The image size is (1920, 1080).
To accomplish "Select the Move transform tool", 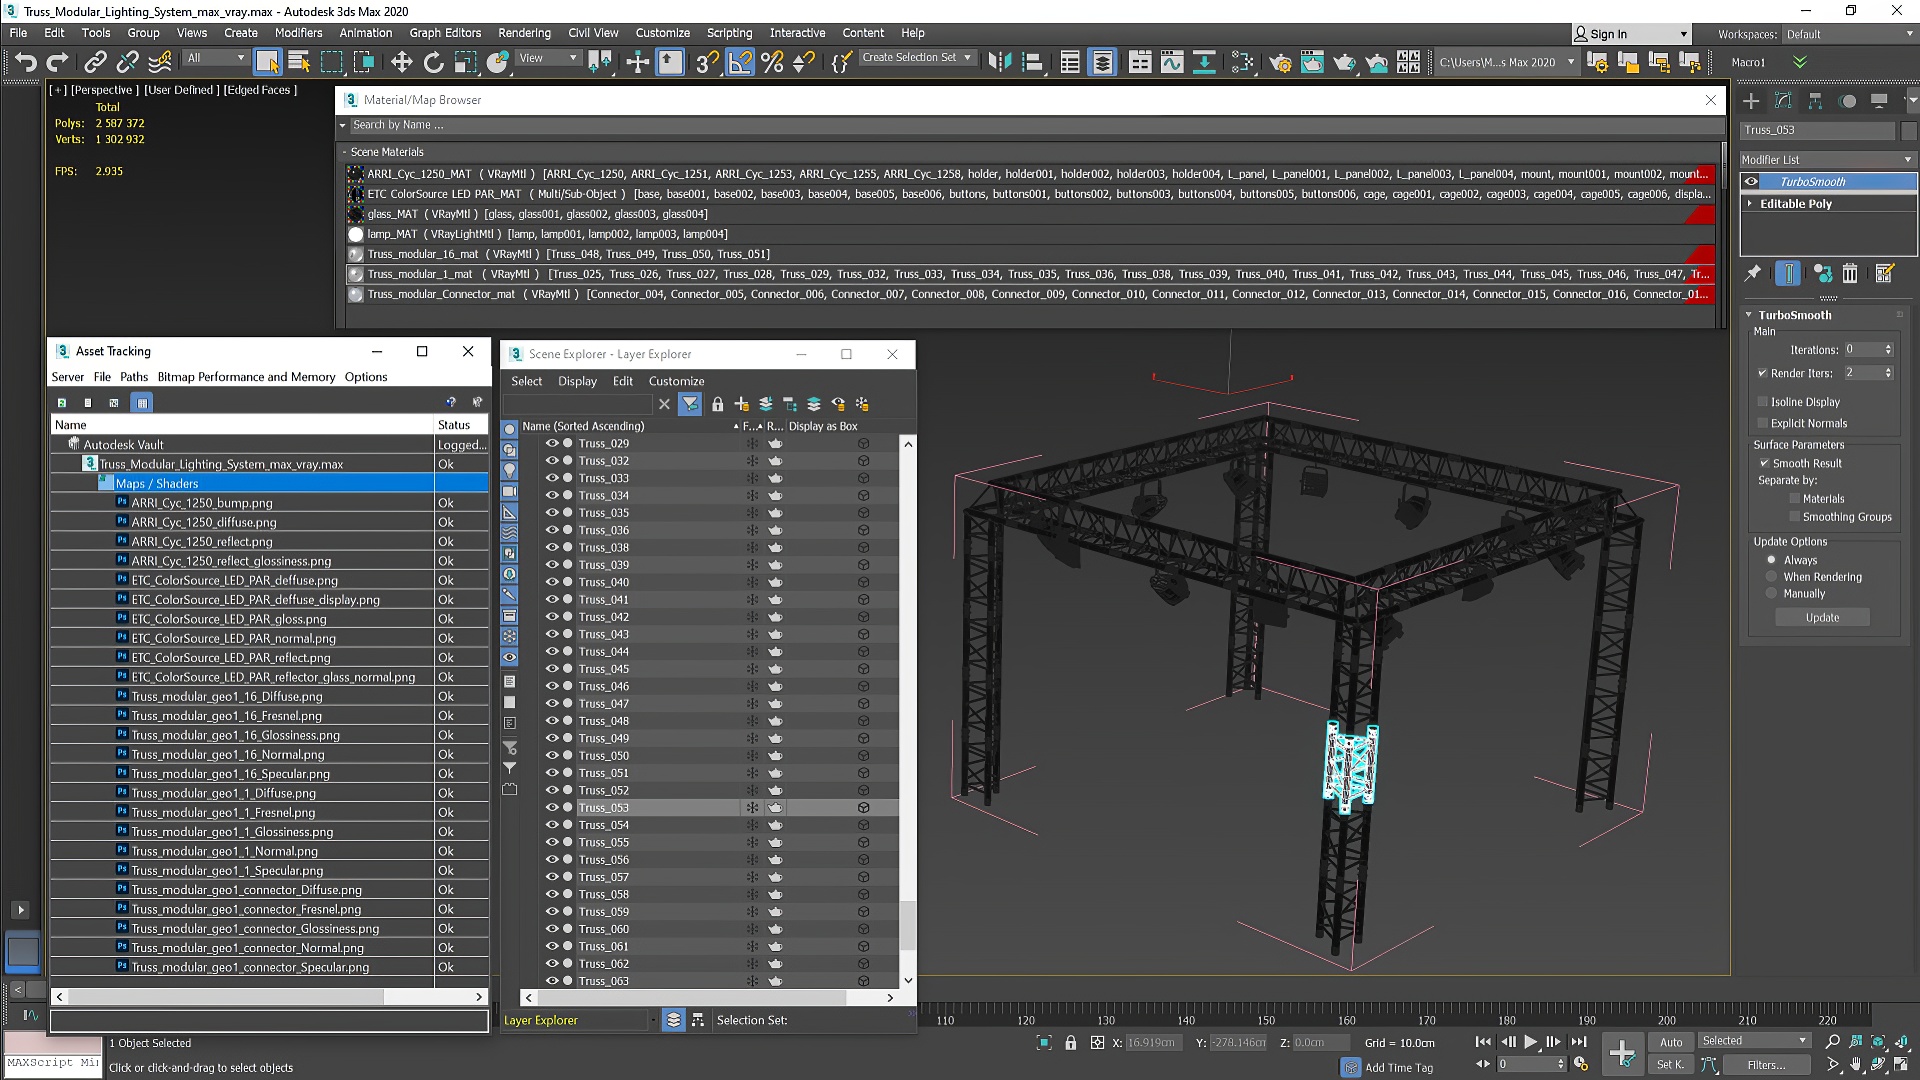I will 401,62.
